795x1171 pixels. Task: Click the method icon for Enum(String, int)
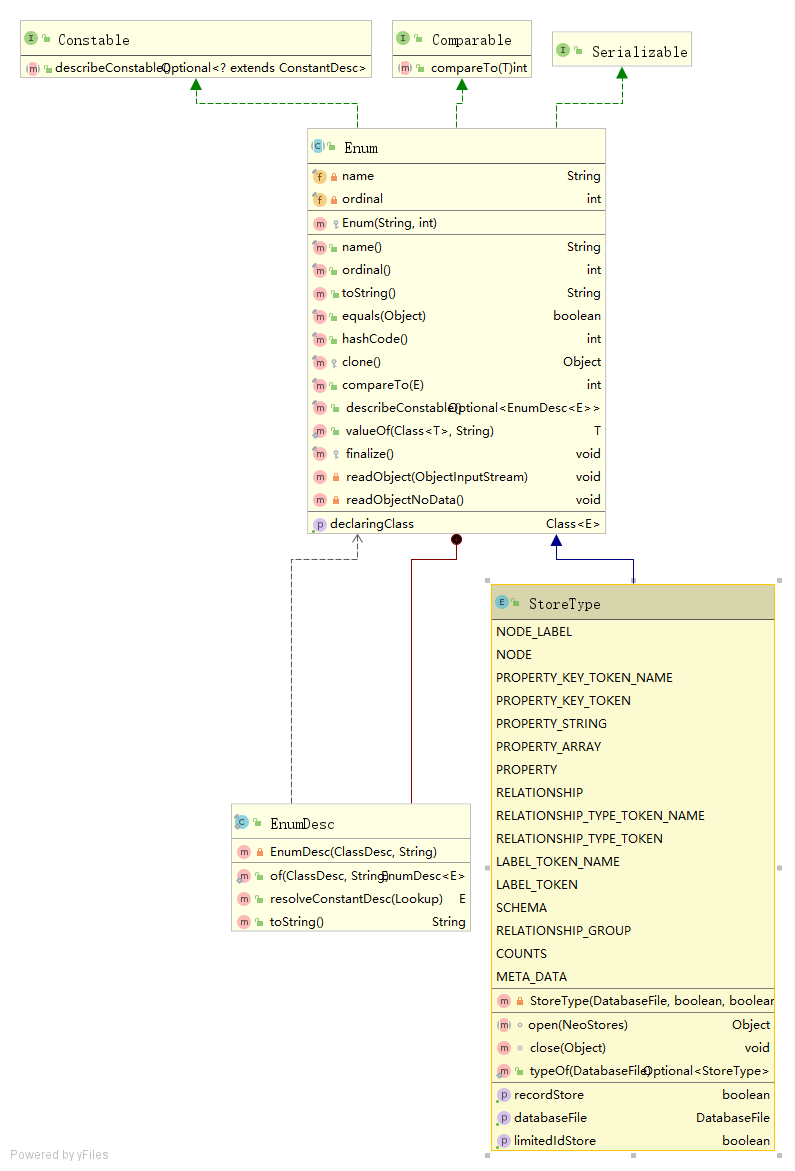click(320, 223)
